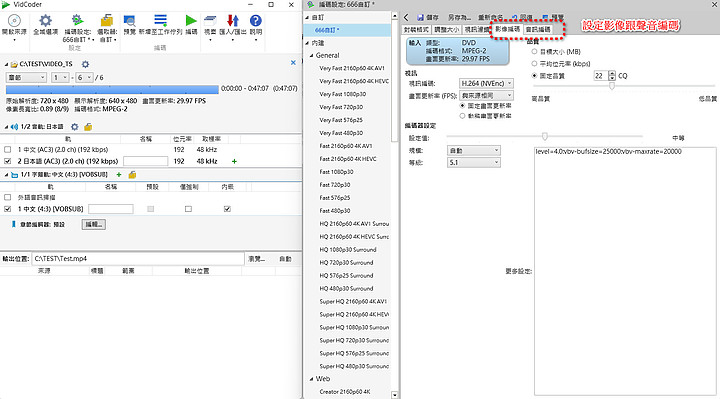Click the chapter markers edit (編輯...) button
720x399 pixels.
(94, 224)
